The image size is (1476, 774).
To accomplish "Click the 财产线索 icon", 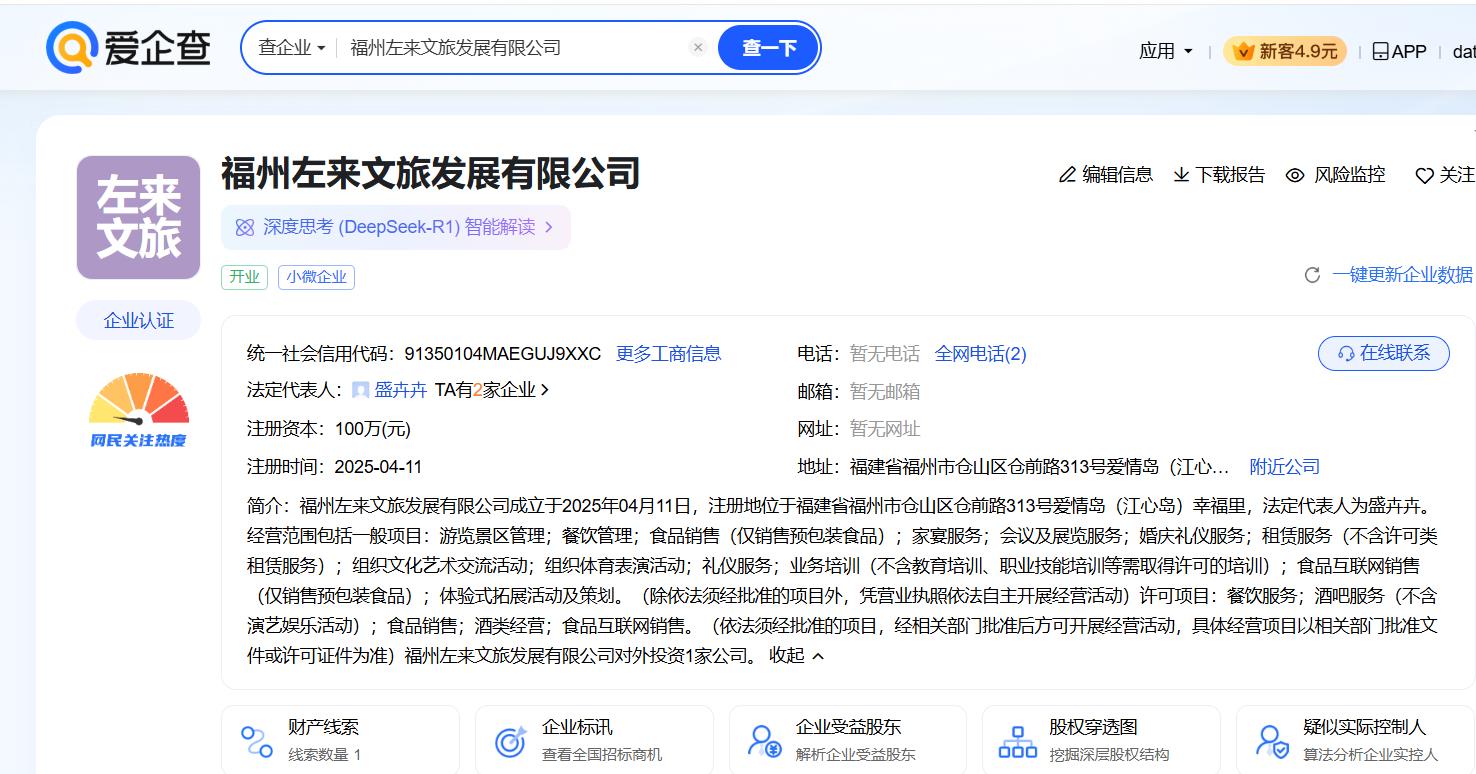I will click(257, 741).
